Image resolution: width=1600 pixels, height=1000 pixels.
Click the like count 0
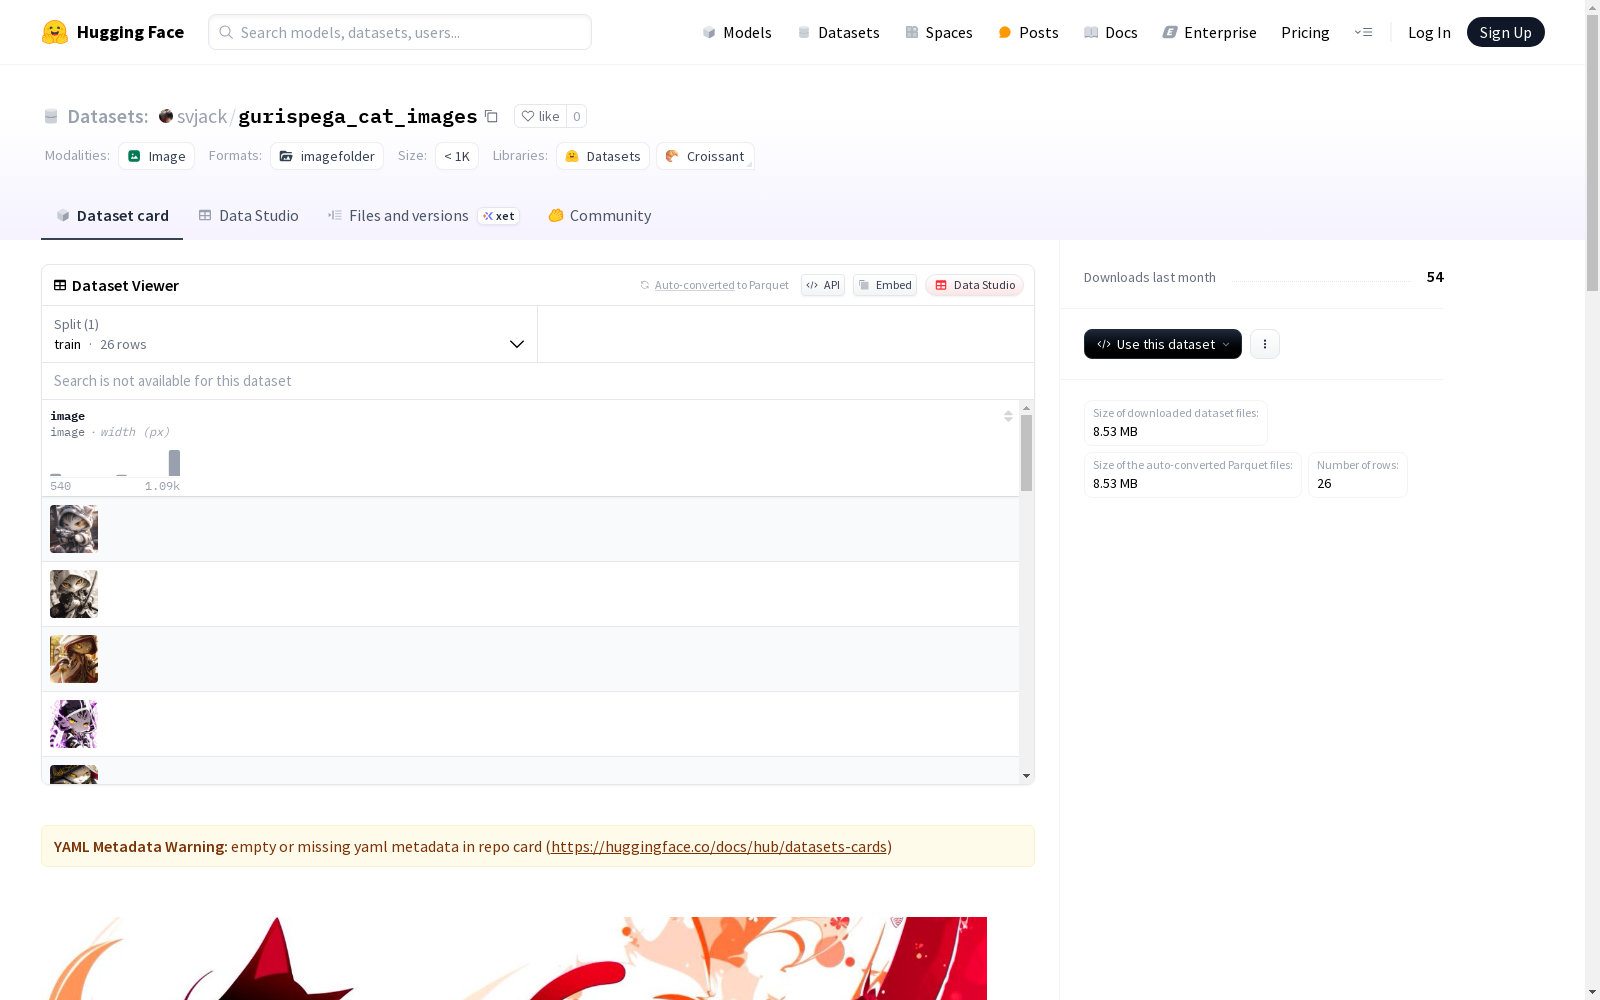(x=577, y=116)
